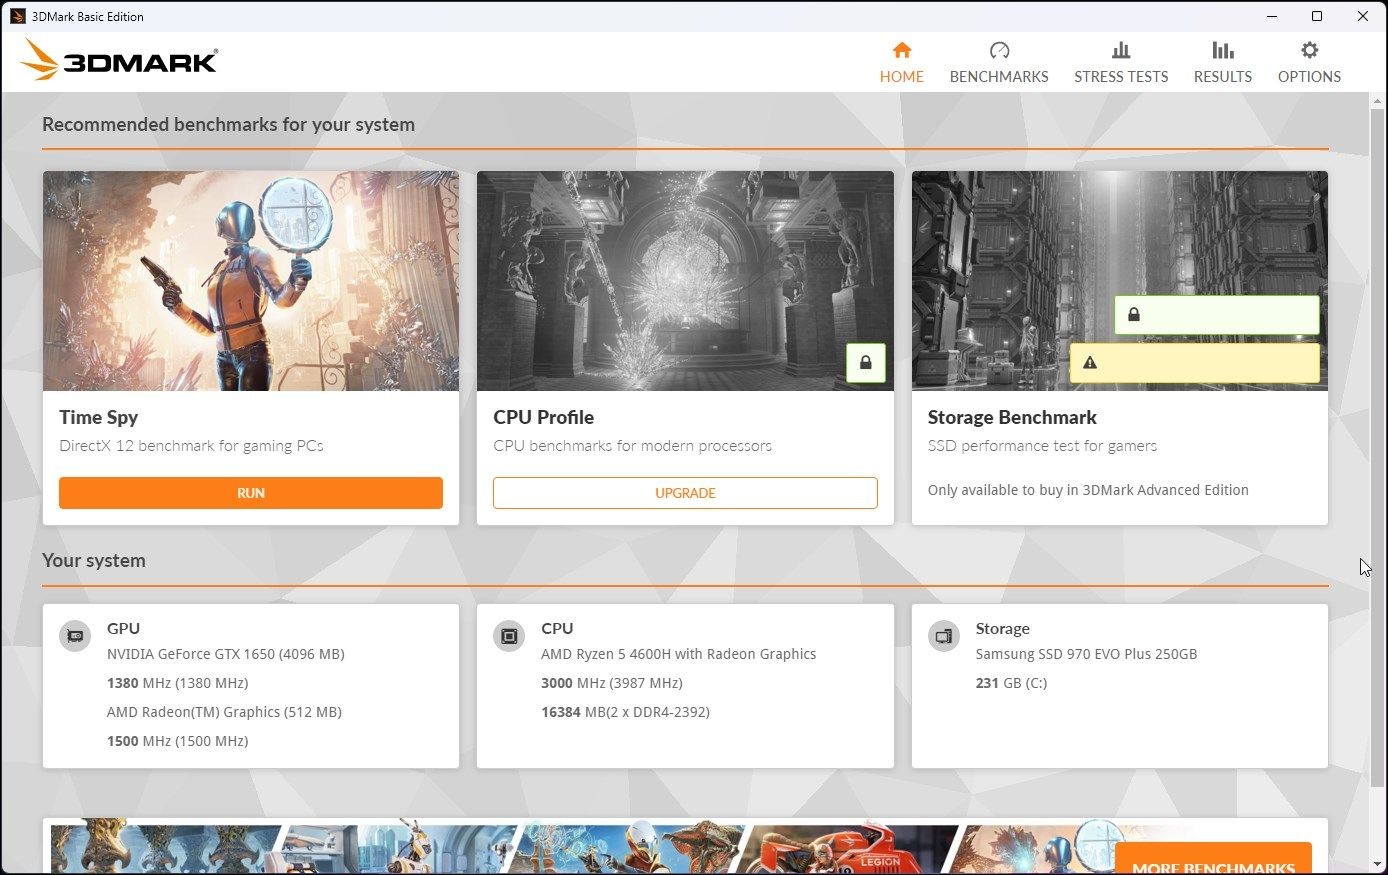1388x875 pixels.
Task: Click 'SSD performance test for gamers' description
Action: point(1042,446)
